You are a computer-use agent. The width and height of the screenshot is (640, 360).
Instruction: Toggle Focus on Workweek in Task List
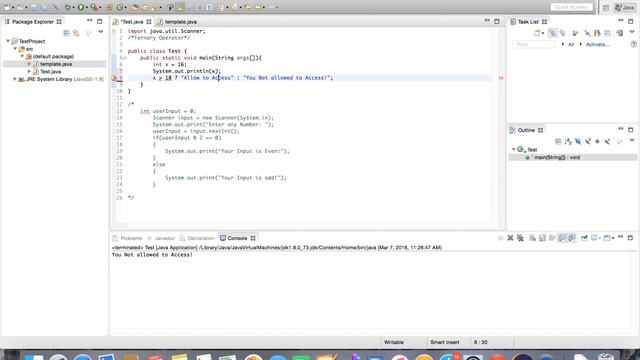click(x=575, y=33)
